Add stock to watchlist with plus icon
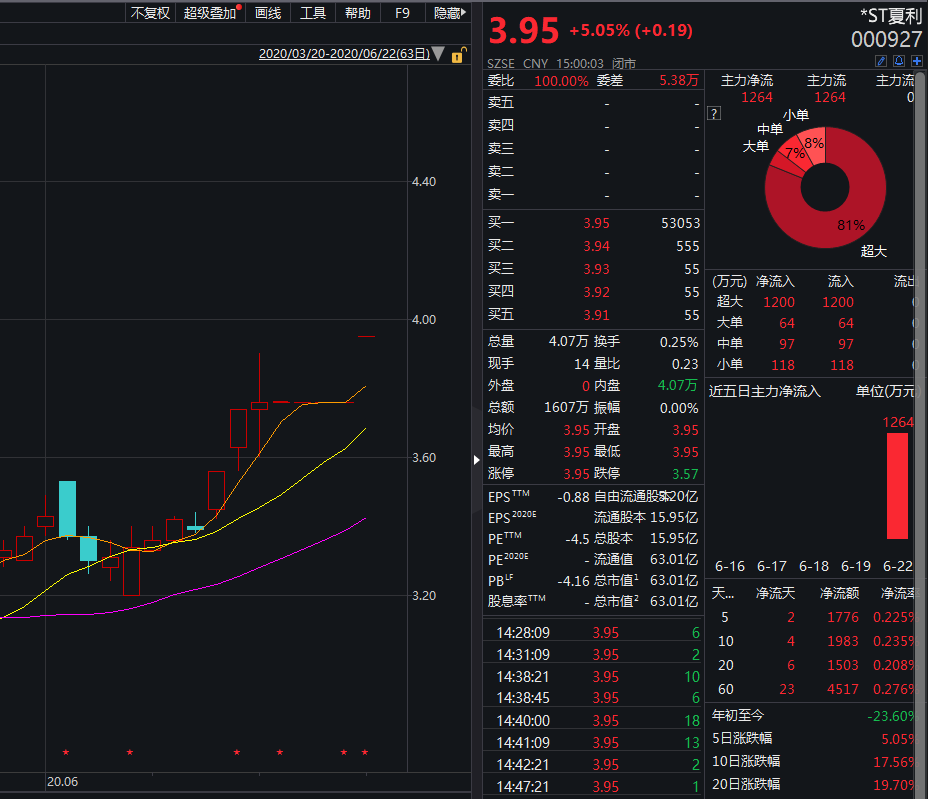 916,60
